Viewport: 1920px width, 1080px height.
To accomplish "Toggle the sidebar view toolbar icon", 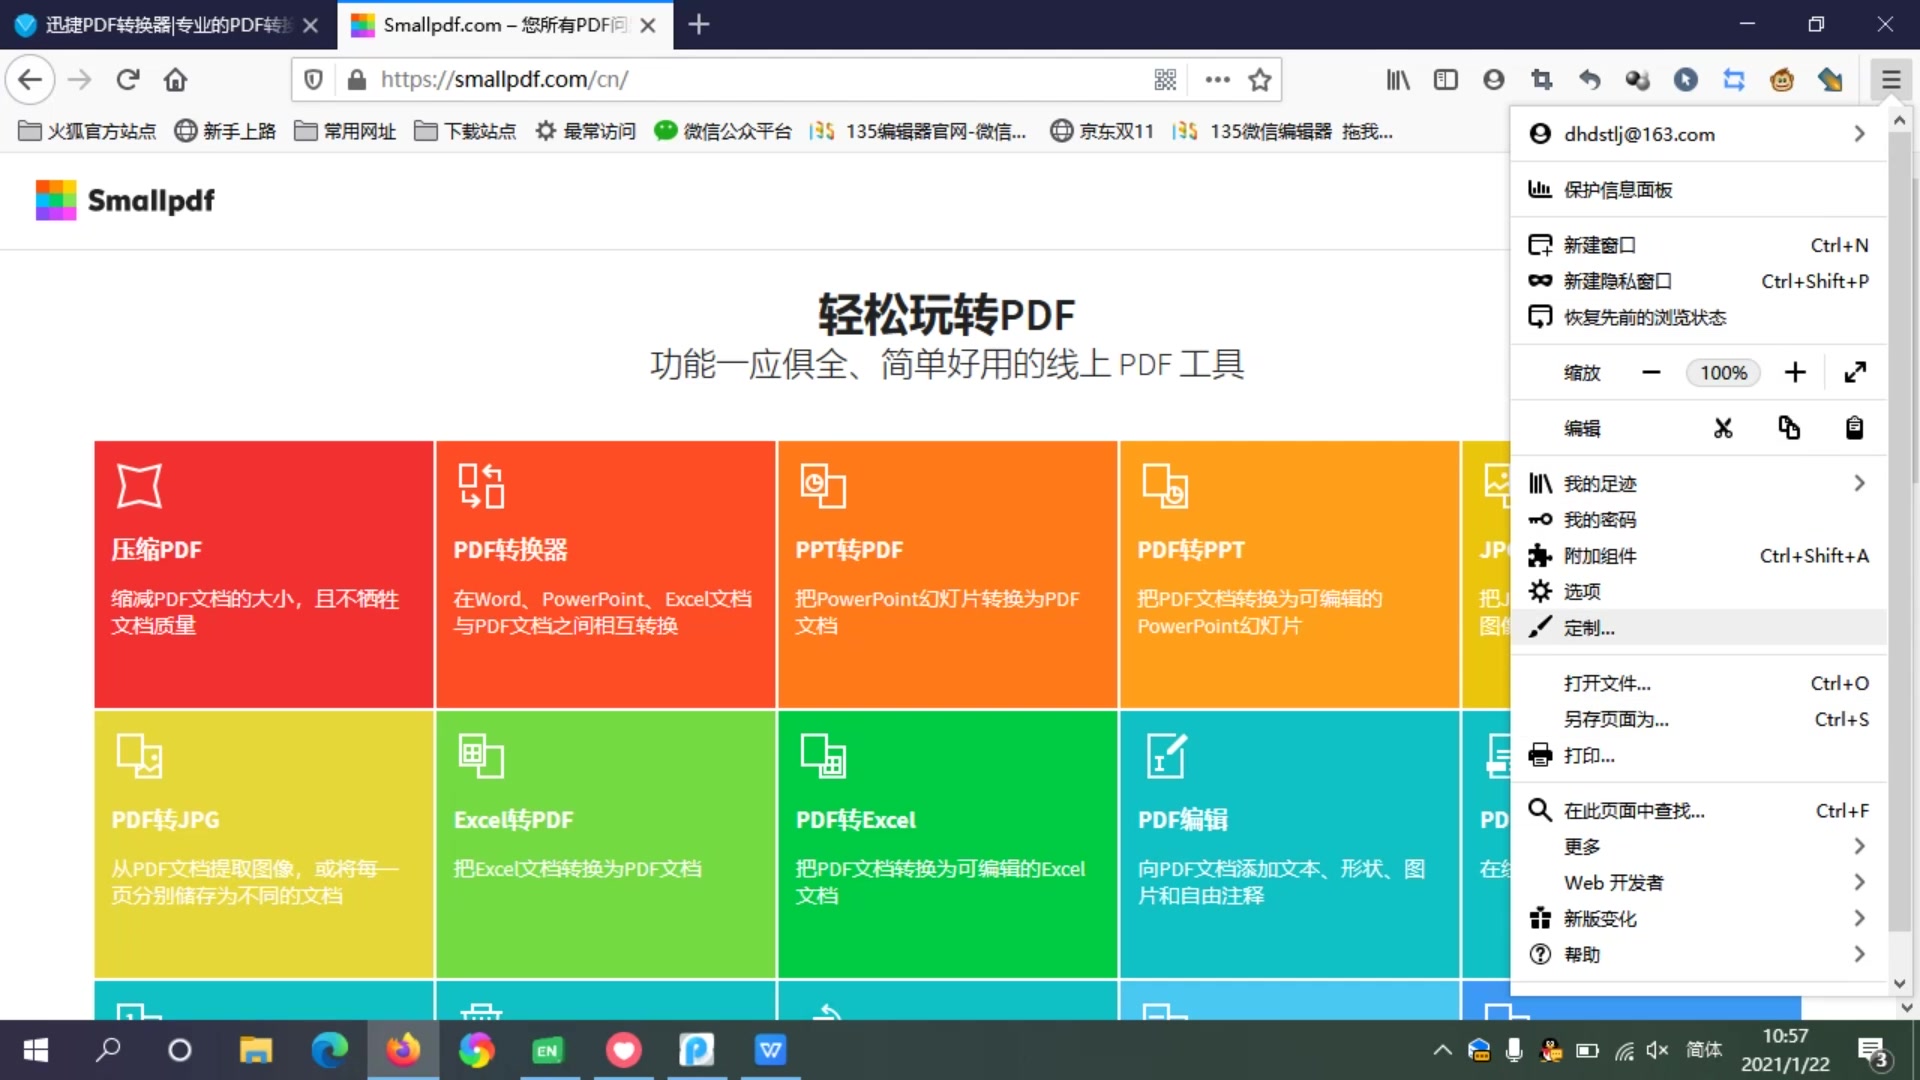I will [x=1445, y=80].
